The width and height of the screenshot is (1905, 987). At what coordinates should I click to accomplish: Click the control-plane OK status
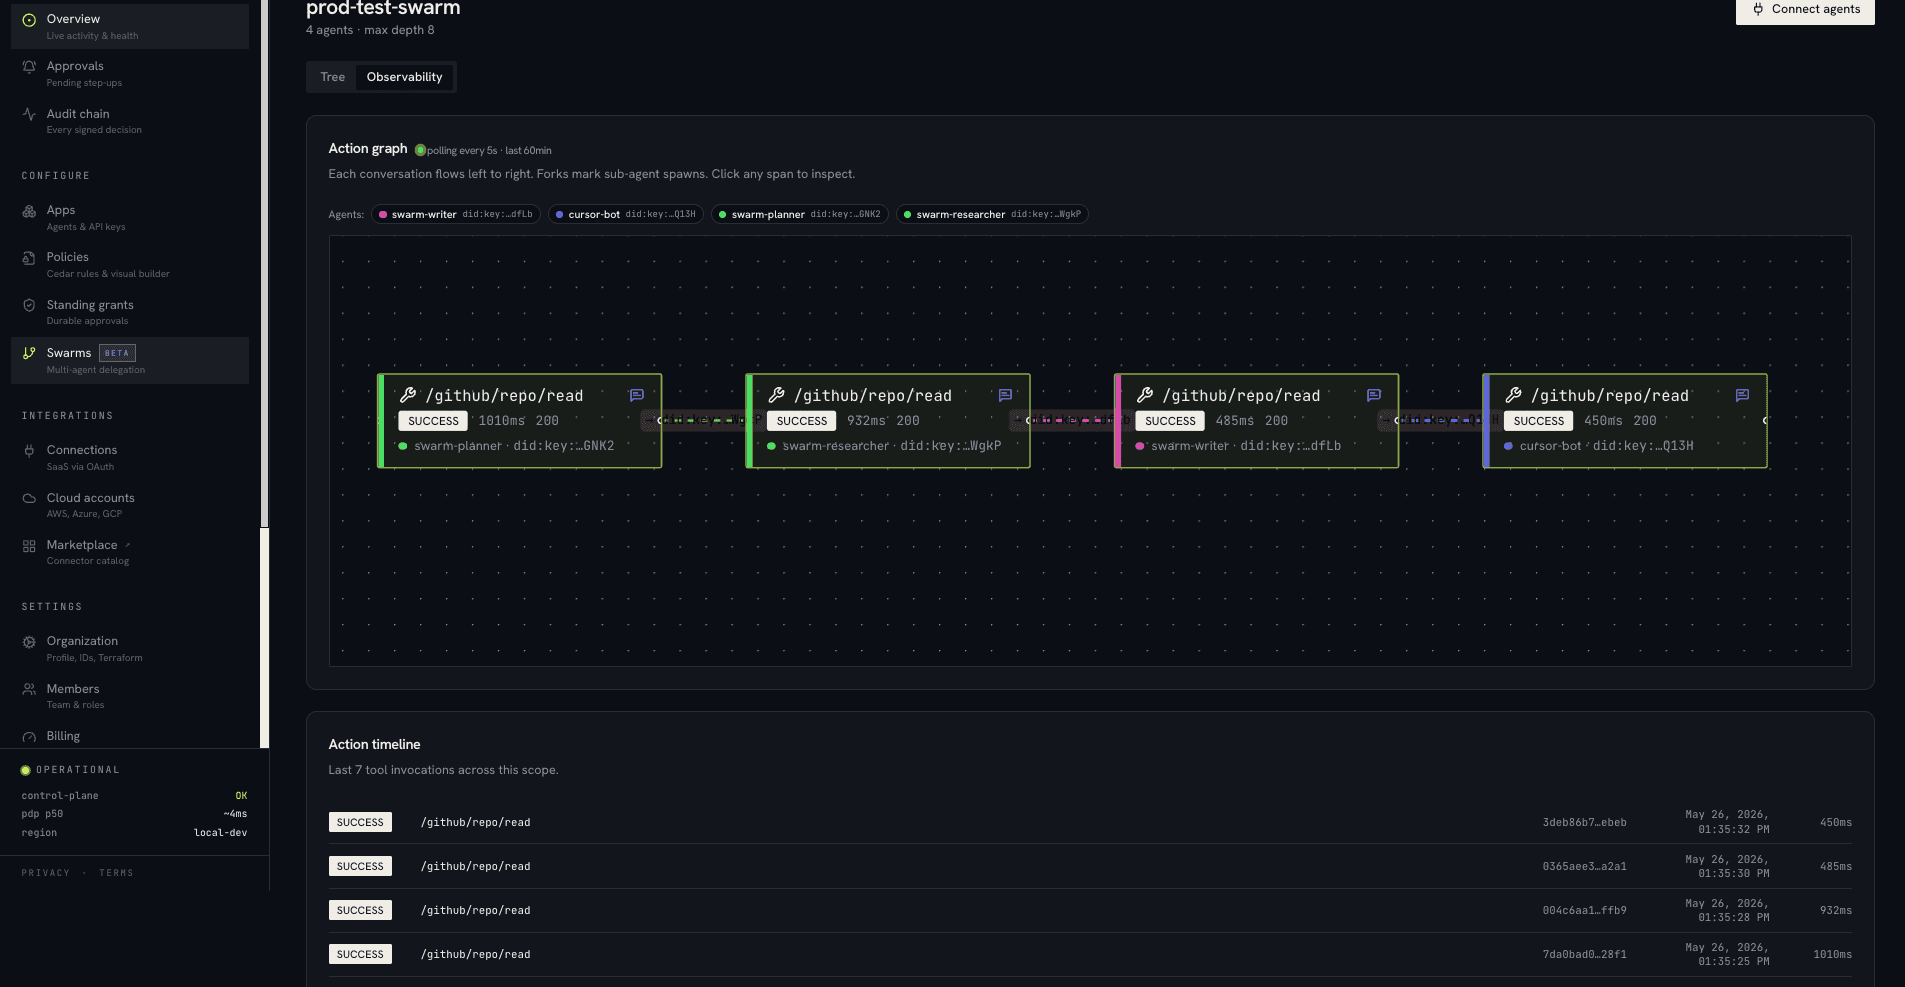[x=241, y=796]
